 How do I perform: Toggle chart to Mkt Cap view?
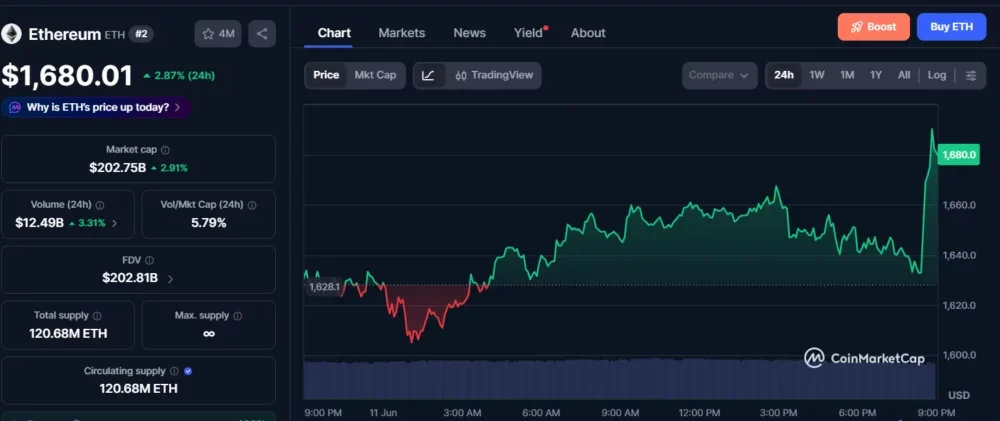375,75
